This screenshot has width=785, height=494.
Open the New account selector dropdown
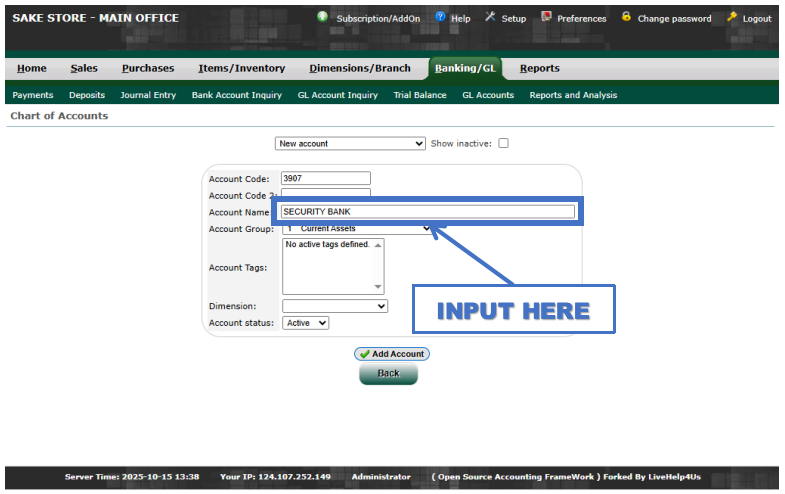[350, 143]
